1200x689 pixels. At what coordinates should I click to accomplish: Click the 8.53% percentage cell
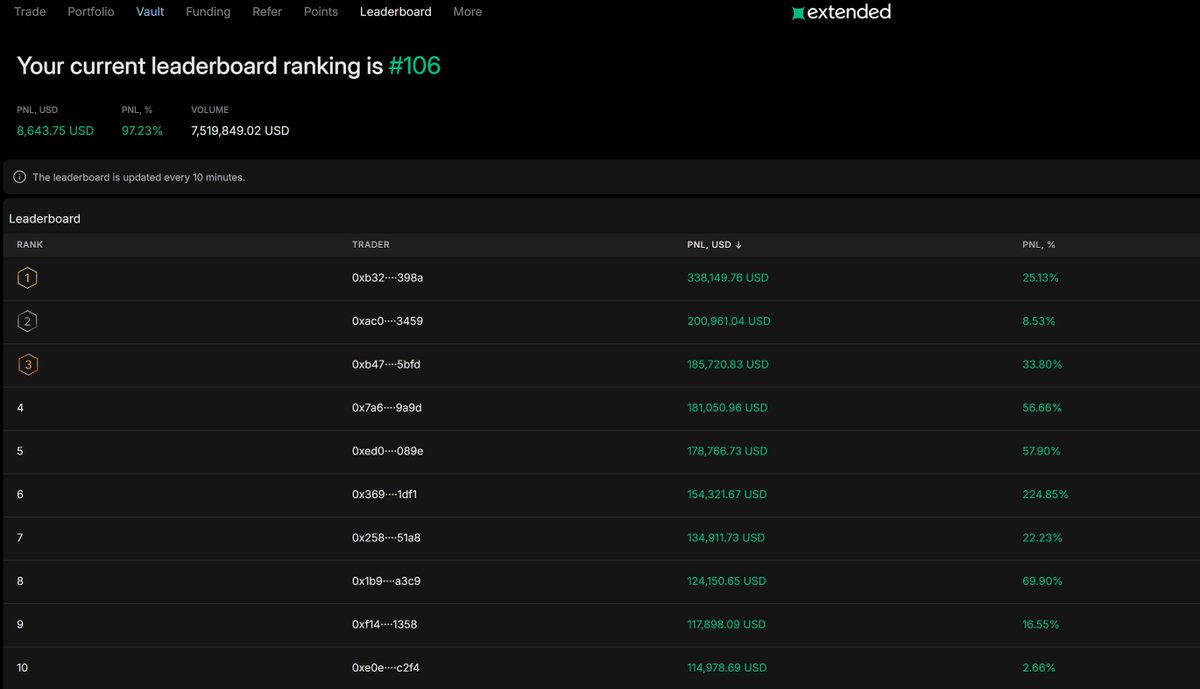pyautogui.click(x=1038, y=321)
